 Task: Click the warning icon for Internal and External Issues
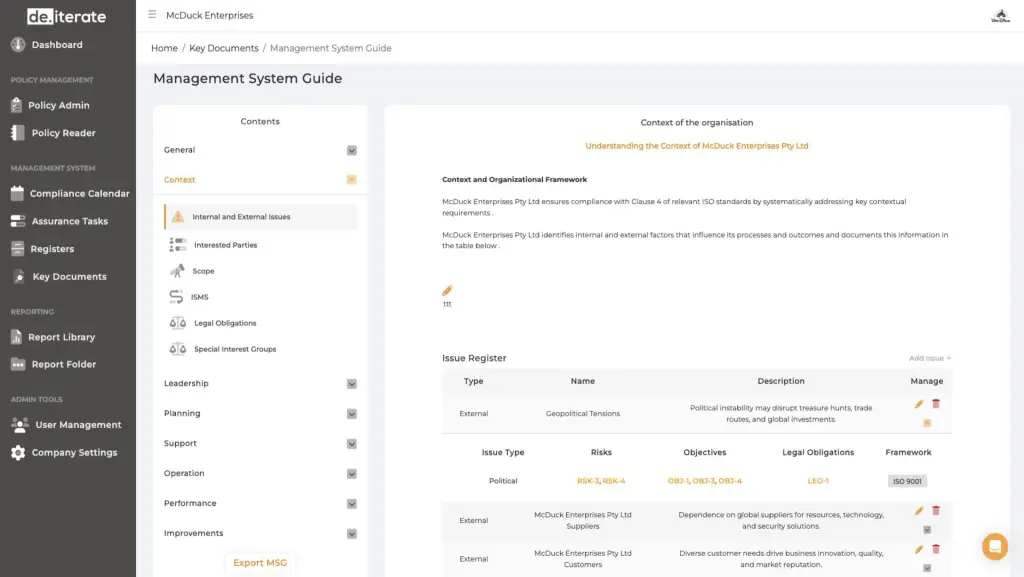click(x=178, y=217)
